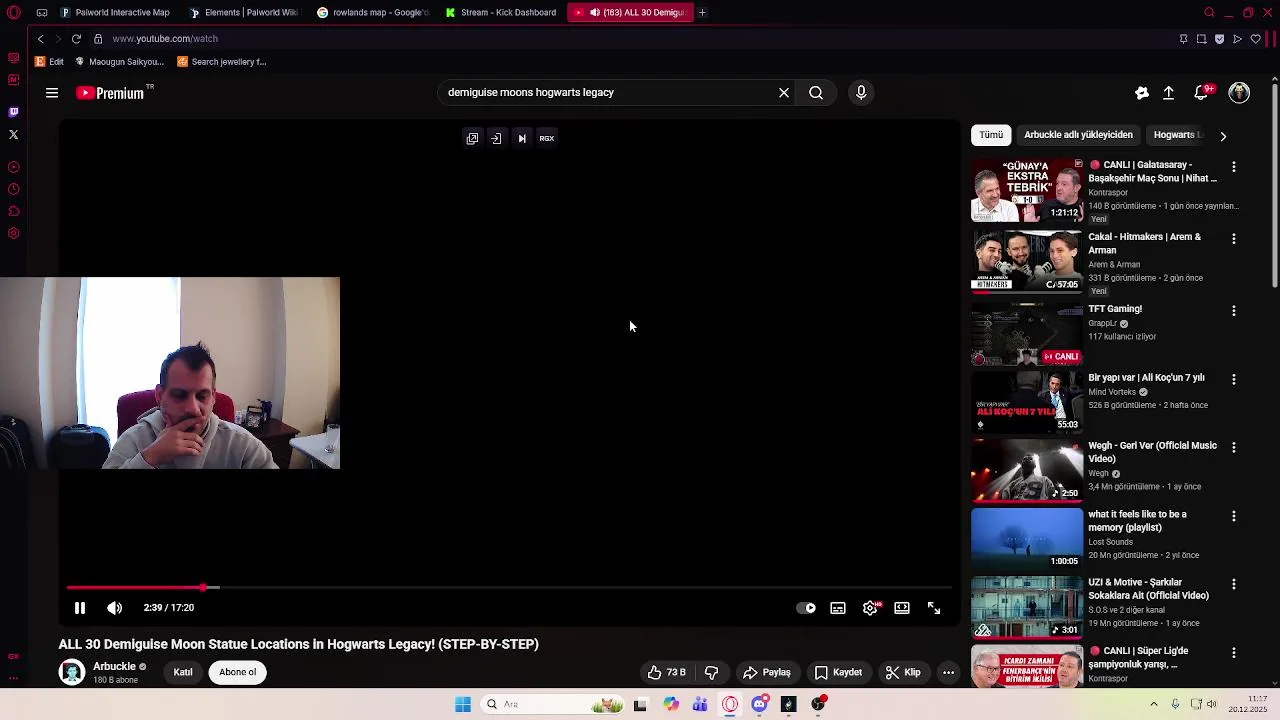Select the Hogwarts chip
Image resolution: width=1280 pixels, height=720 pixels.
(x=1177, y=135)
